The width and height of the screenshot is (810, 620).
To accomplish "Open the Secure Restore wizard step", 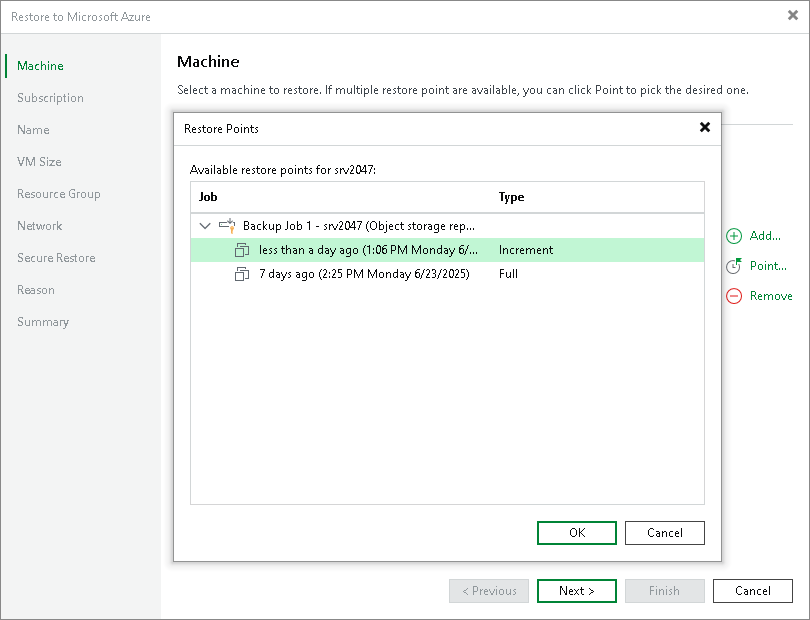I will point(56,258).
